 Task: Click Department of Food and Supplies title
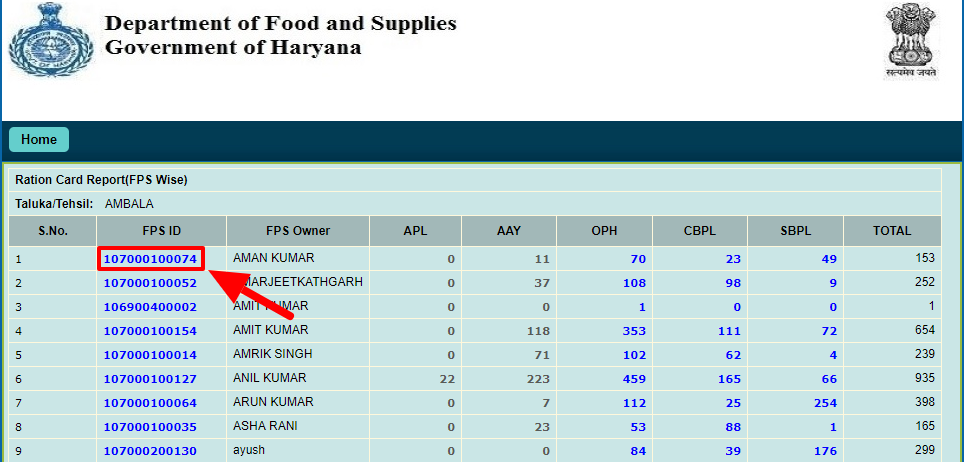[x=281, y=23]
